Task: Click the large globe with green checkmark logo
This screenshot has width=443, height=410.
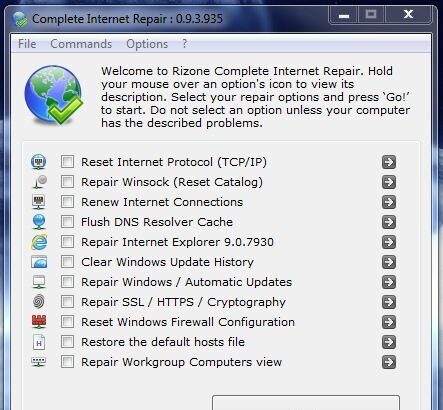Action: coord(54,95)
